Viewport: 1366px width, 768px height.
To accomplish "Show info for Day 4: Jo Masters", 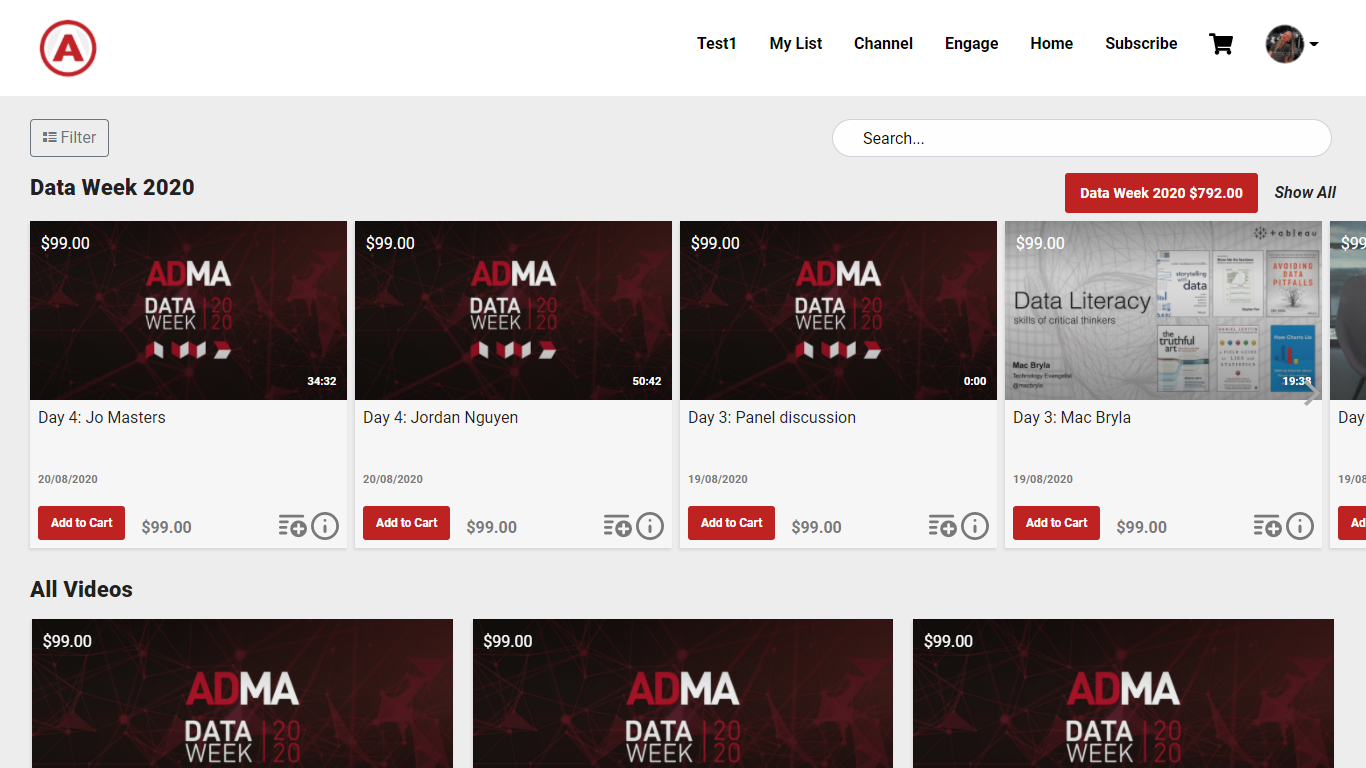I will [325, 526].
